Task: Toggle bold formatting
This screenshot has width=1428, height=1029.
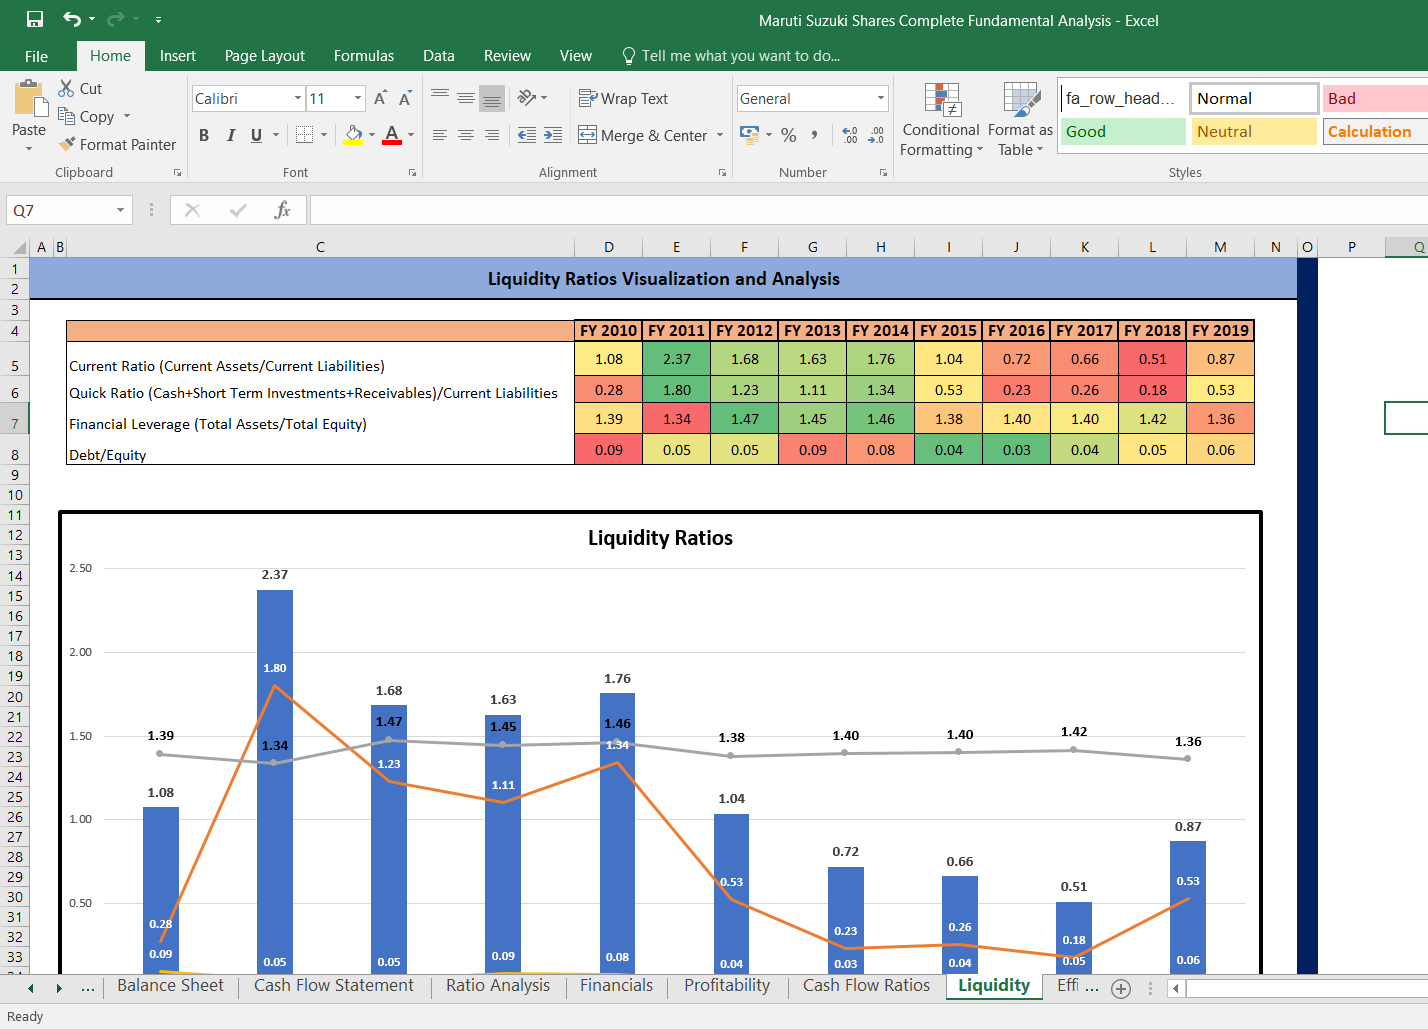Action: [x=204, y=135]
